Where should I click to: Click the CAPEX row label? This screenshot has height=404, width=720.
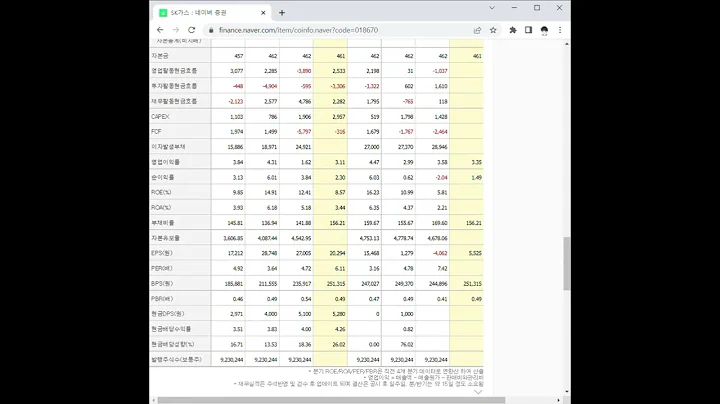pyautogui.click(x=160, y=117)
